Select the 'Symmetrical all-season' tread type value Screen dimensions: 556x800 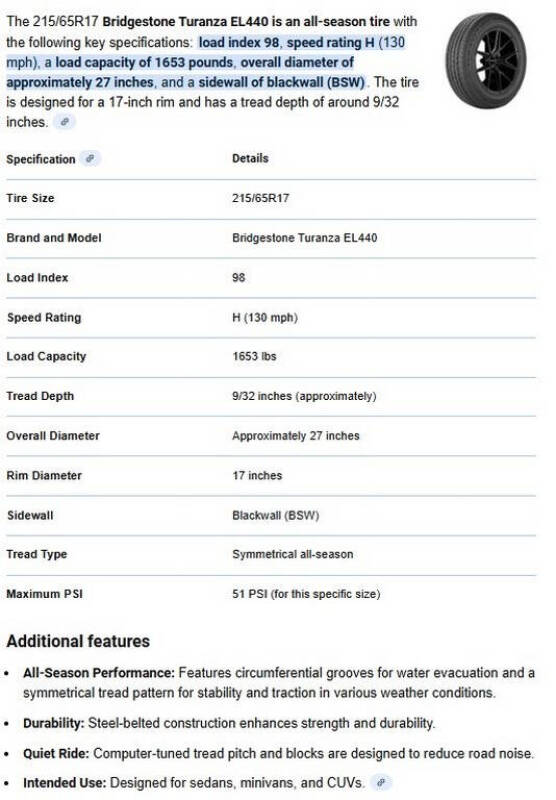[293, 554]
